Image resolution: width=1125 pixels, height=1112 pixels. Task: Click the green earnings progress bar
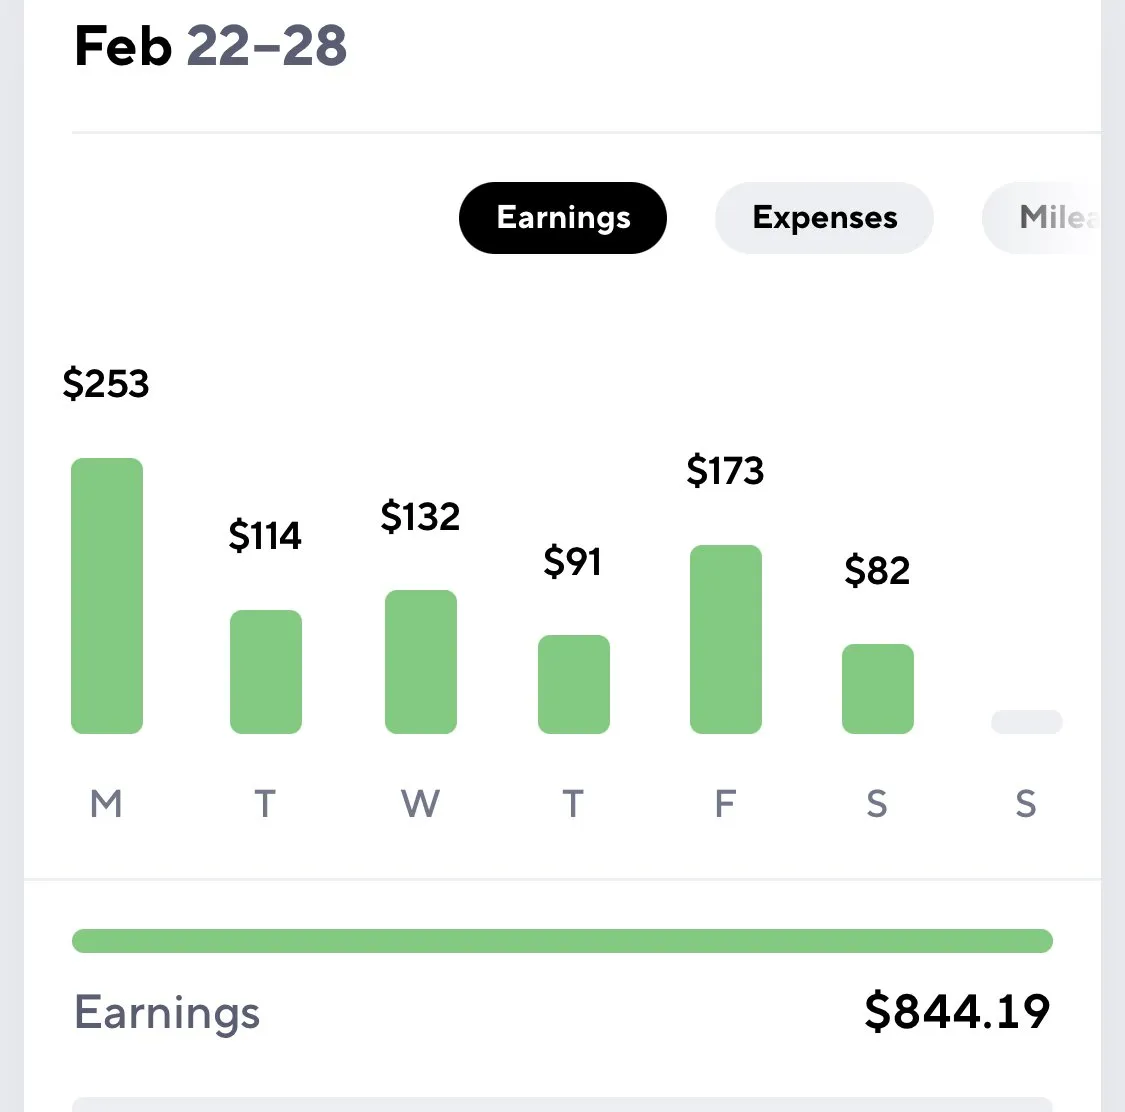pos(562,941)
